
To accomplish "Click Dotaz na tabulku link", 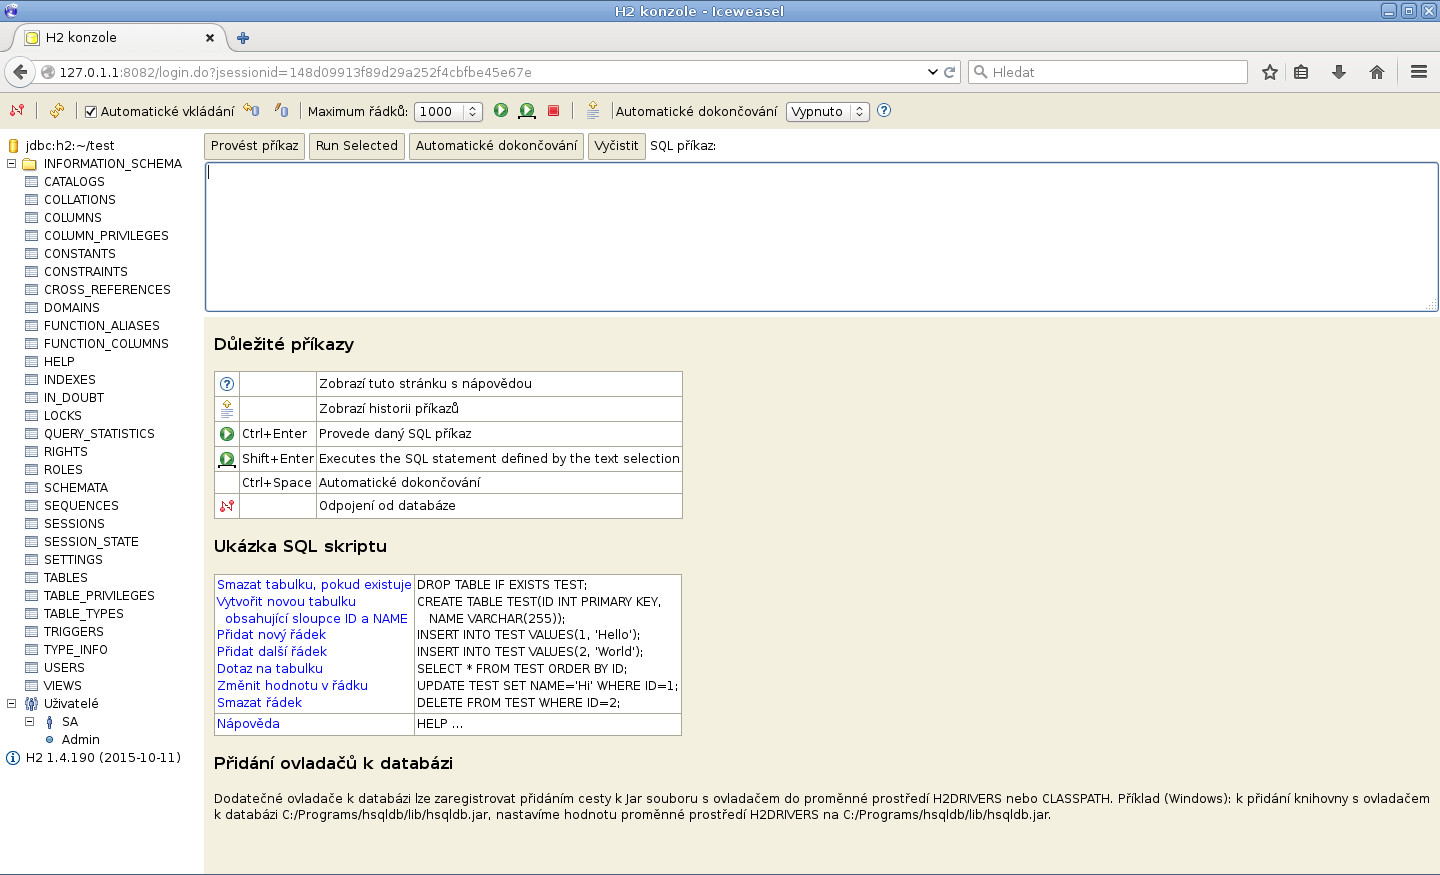I will coord(270,669).
